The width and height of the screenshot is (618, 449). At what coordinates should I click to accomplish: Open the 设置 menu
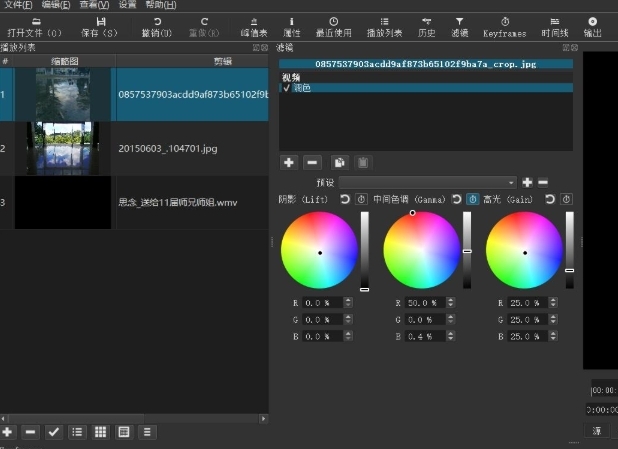click(x=127, y=5)
